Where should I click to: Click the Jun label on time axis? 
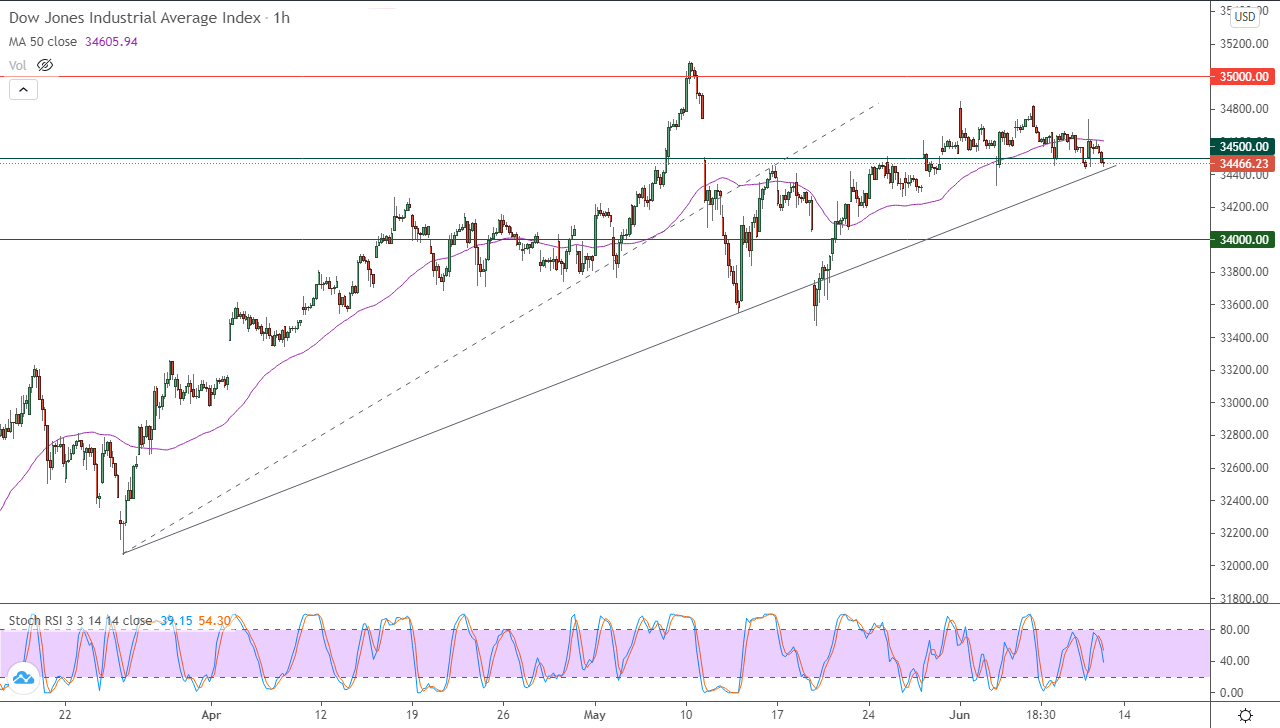[960, 715]
